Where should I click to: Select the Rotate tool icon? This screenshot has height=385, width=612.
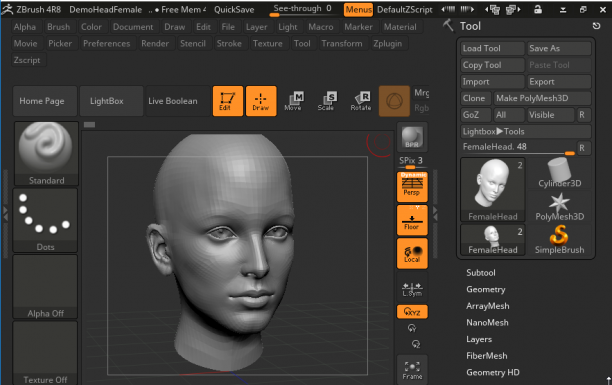click(x=361, y=101)
